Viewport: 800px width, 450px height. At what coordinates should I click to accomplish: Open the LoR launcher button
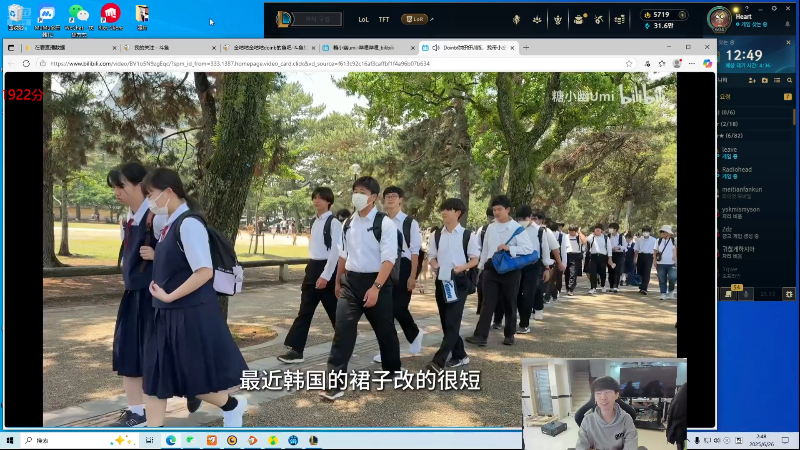click(414, 19)
